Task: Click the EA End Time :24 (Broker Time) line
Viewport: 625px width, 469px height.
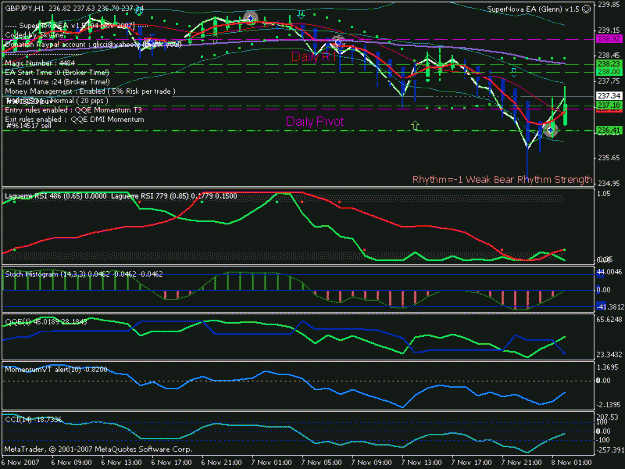Action: (x=57, y=82)
